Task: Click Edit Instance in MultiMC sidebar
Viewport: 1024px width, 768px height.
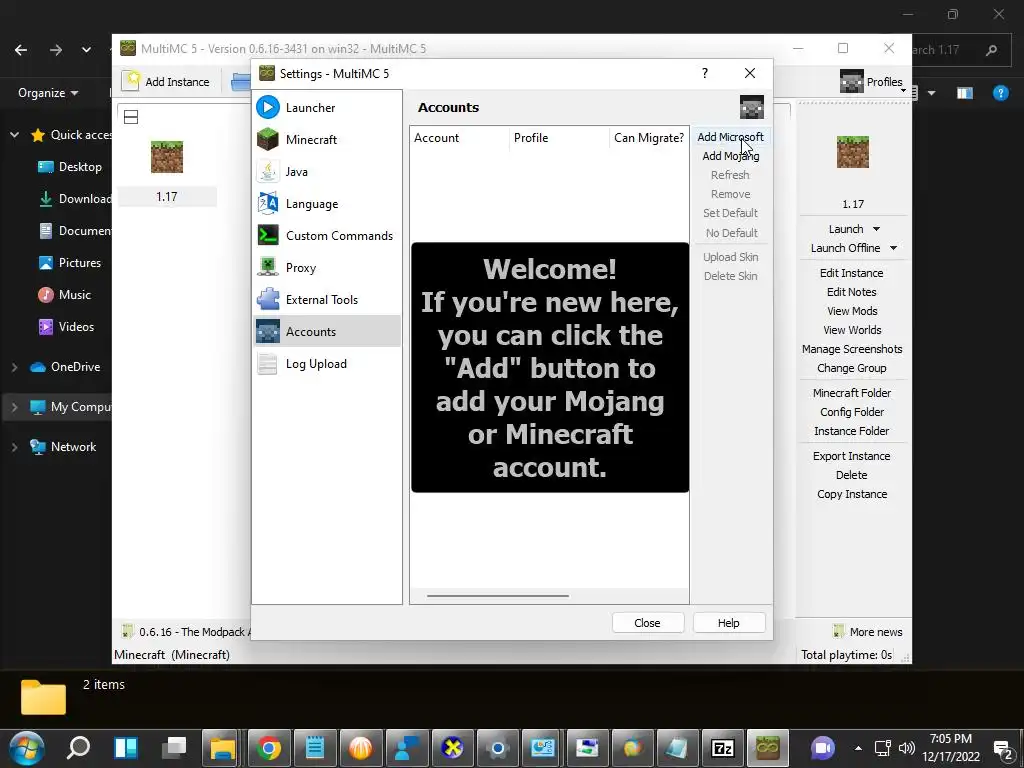Action: coord(852,273)
